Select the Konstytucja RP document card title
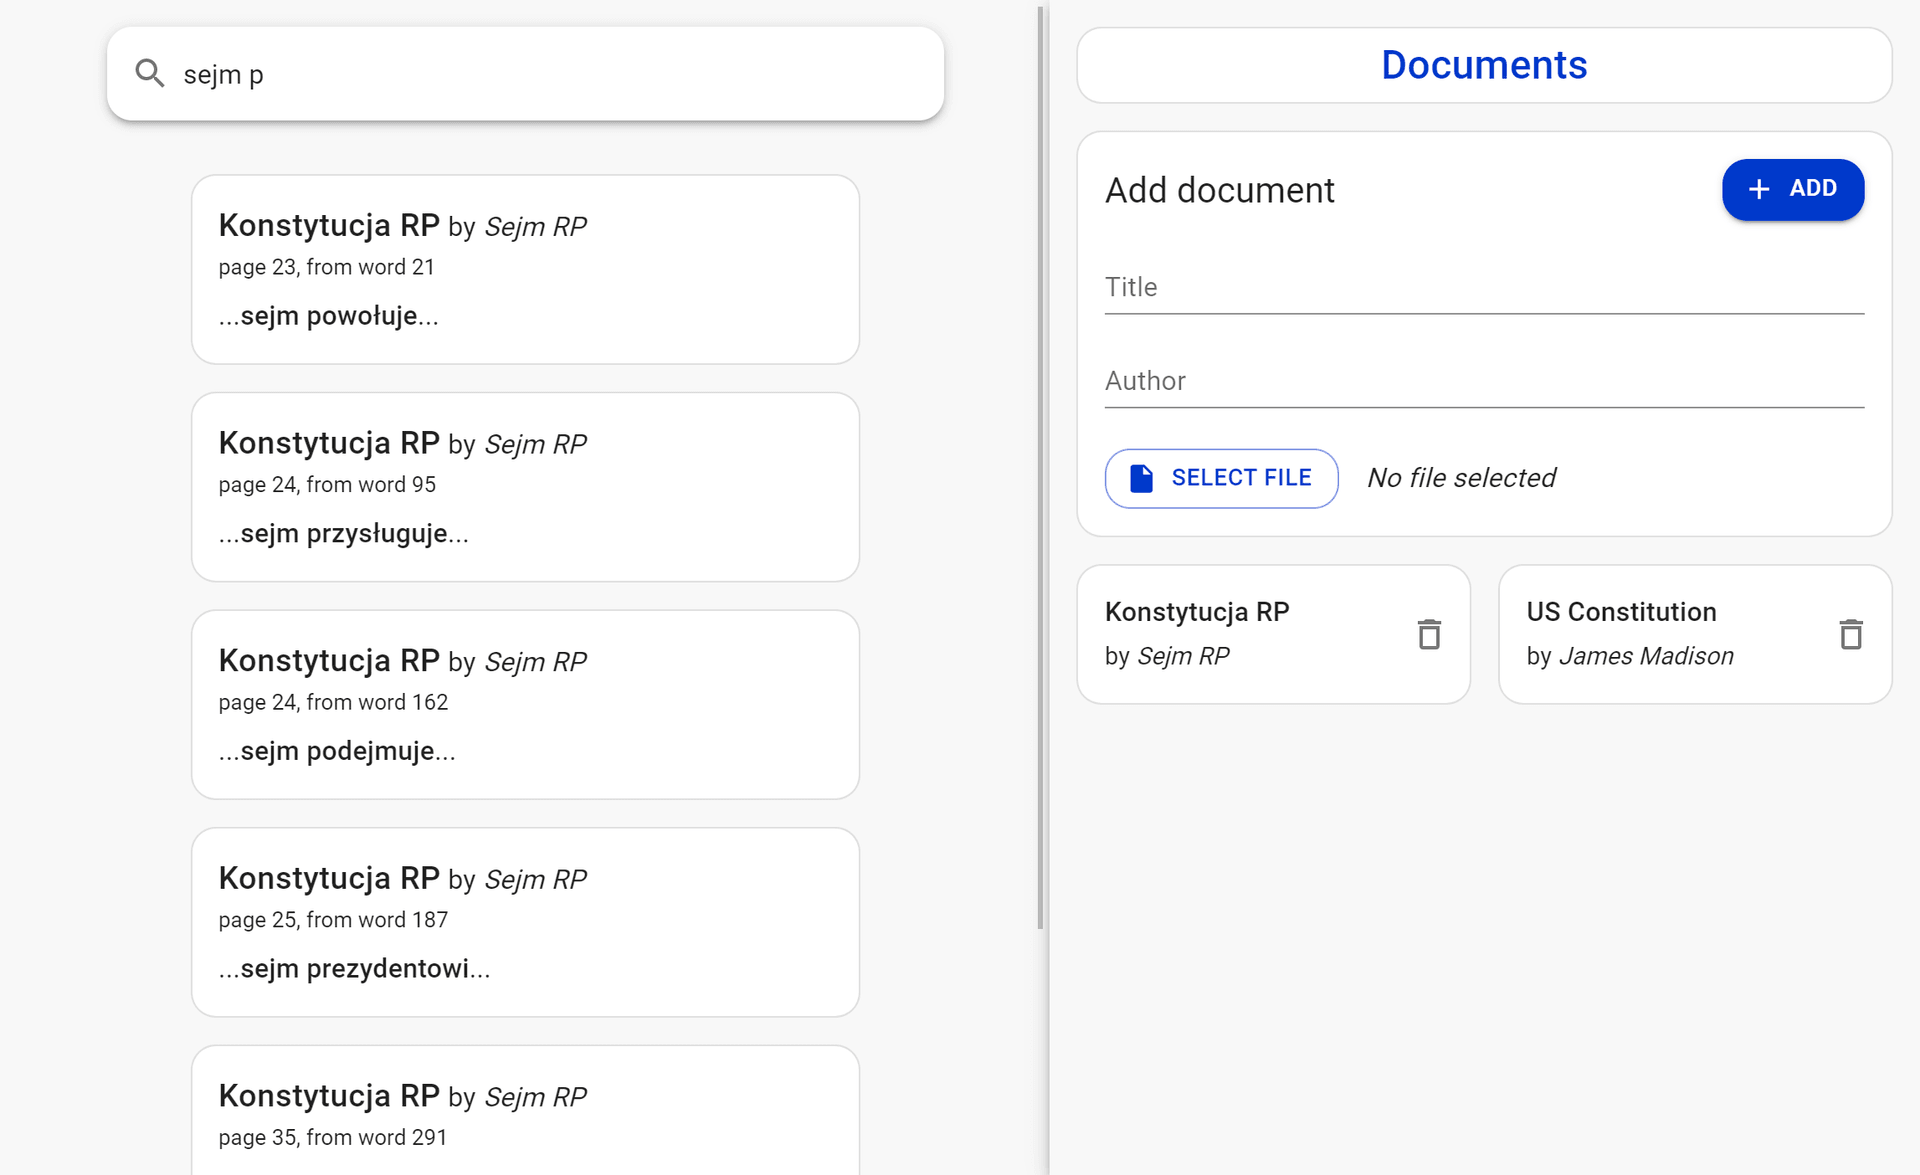The width and height of the screenshot is (1920, 1175). click(1197, 612)
